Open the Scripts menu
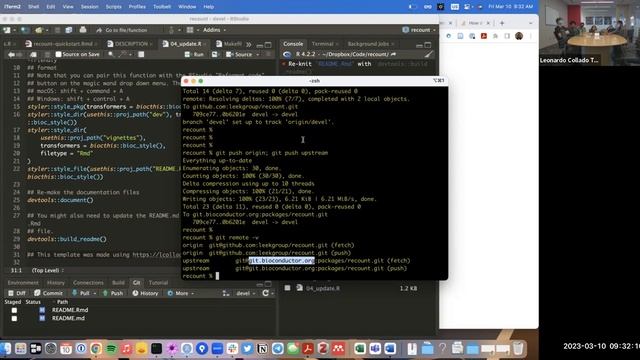Image resolution: width=640 pixels, height=360 pixels. click(x=113, y=7)
